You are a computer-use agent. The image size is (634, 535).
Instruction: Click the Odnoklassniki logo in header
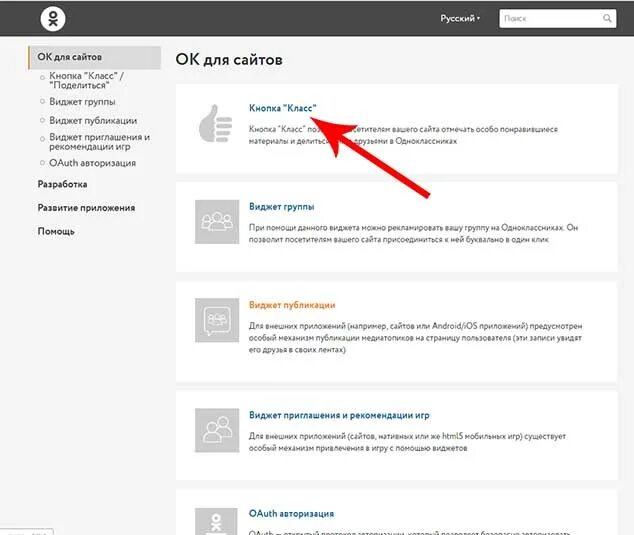[x=53, y=19]
